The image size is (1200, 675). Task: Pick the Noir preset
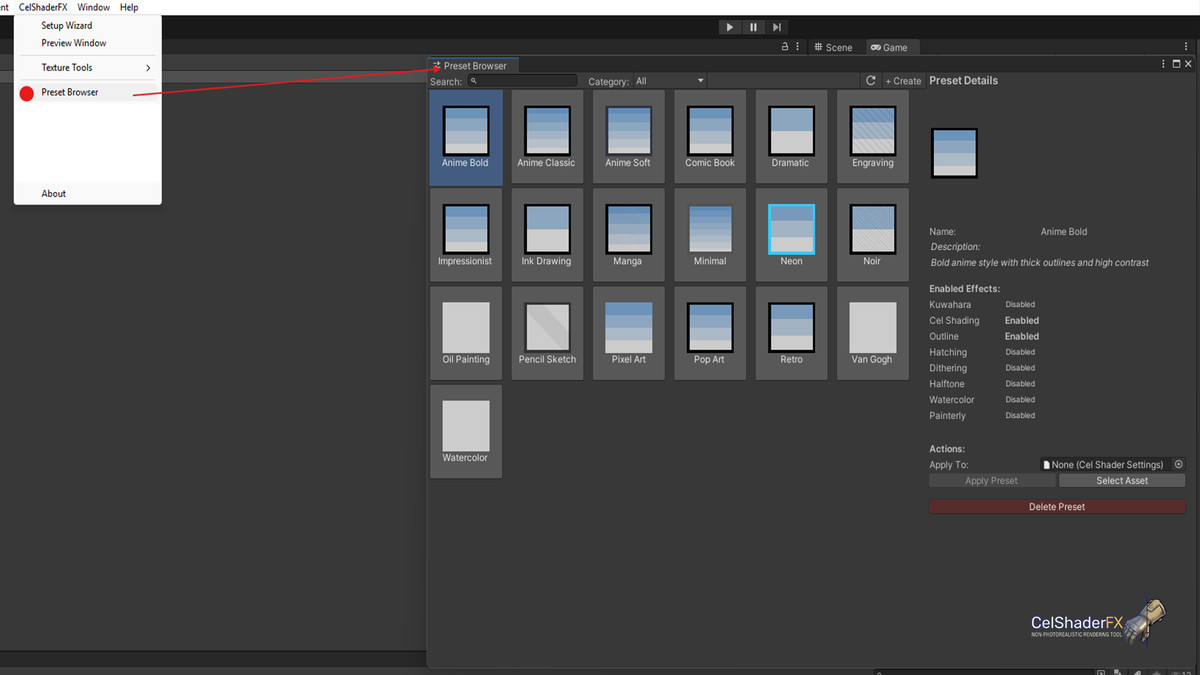pos(873,236)
